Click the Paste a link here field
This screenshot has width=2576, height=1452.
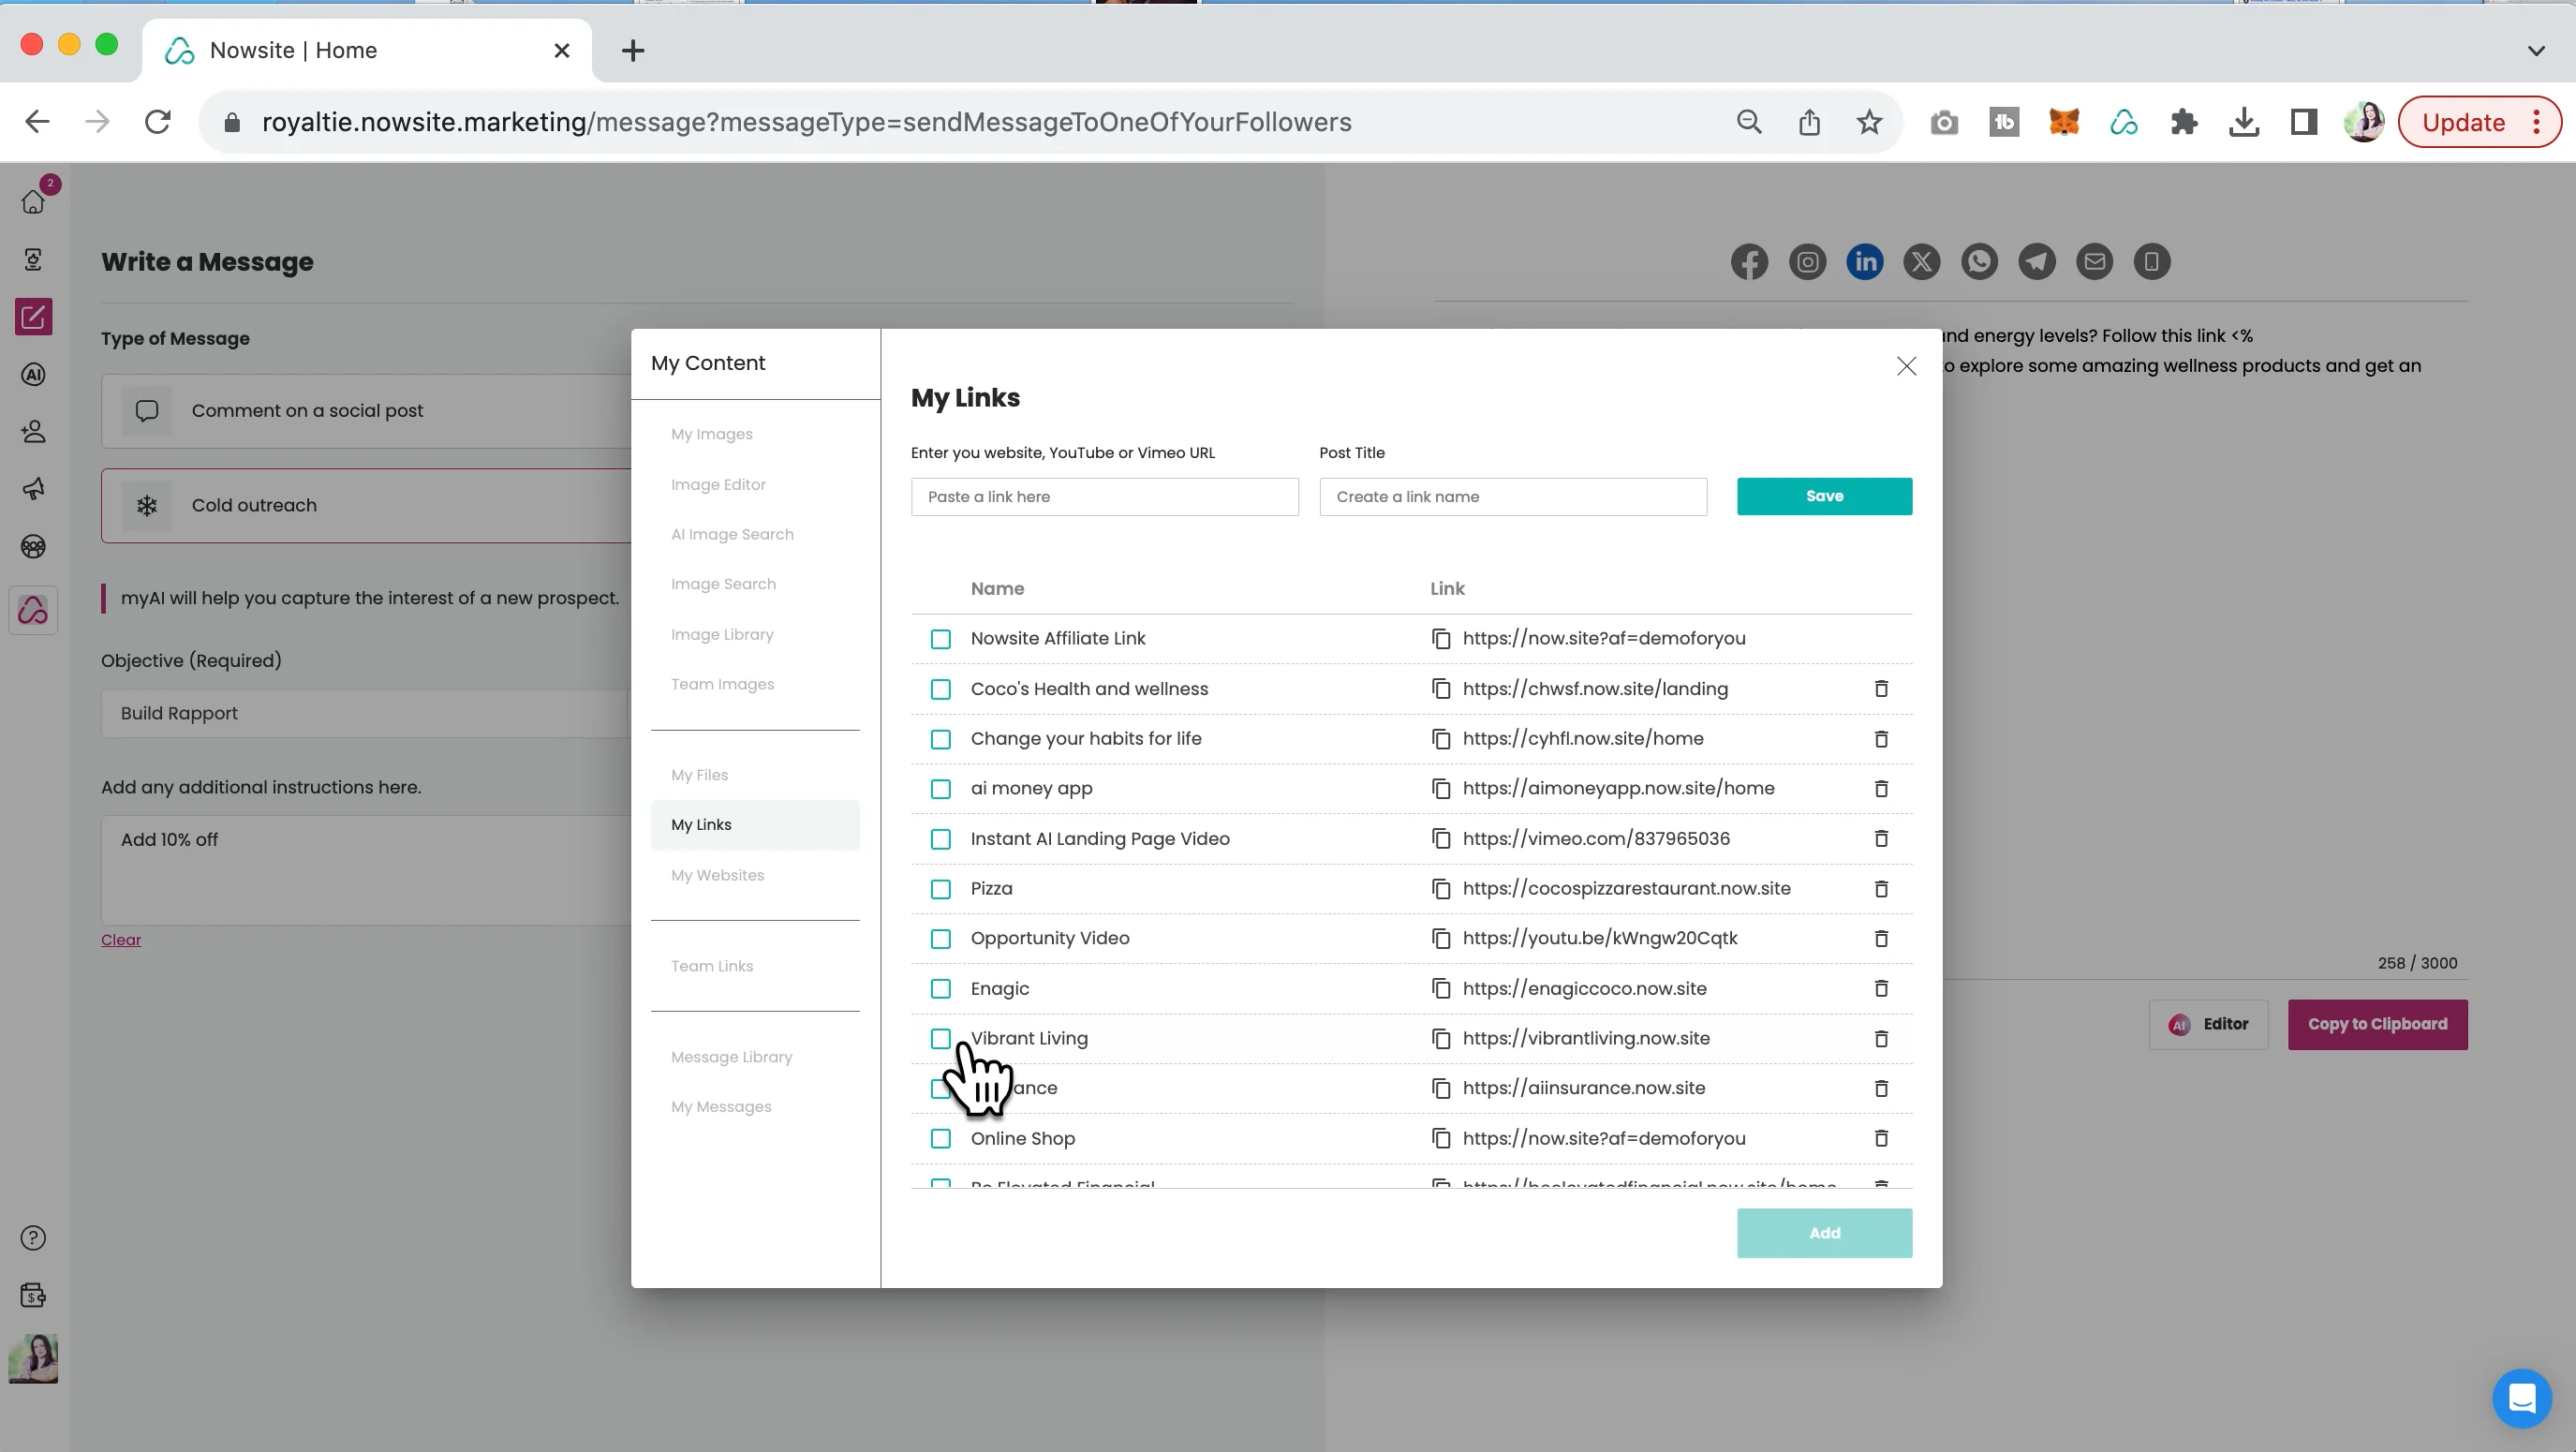tap(1104, 496)
